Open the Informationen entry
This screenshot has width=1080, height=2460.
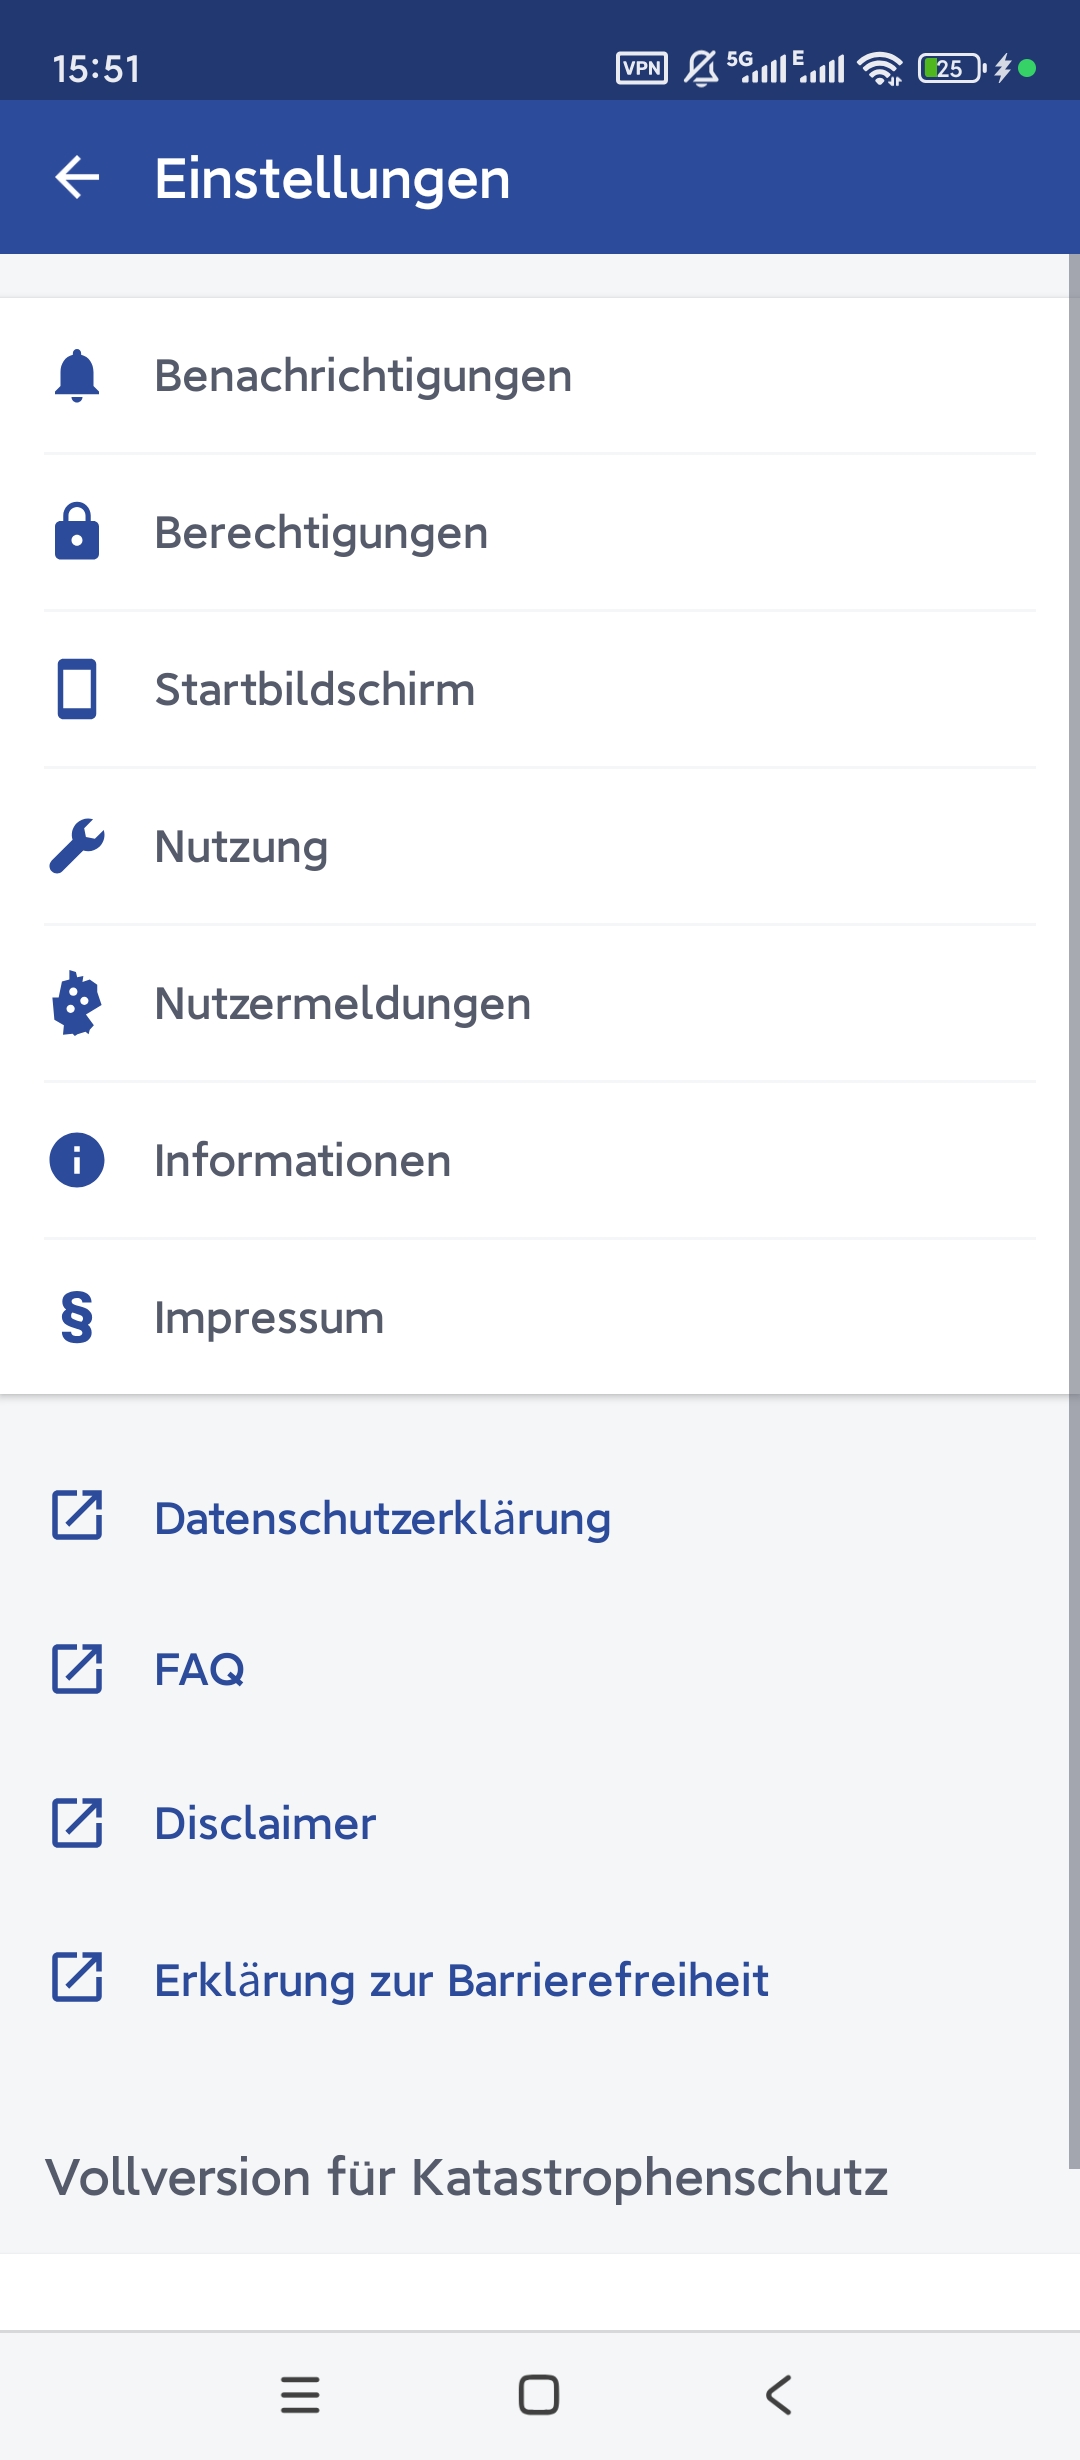302,1160
